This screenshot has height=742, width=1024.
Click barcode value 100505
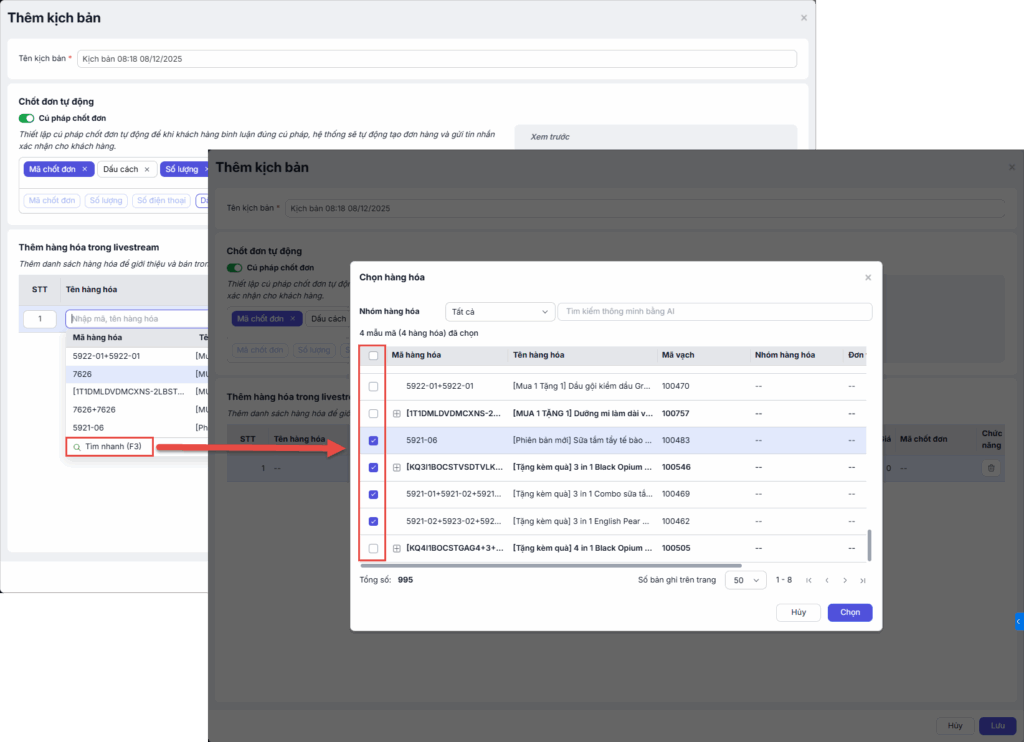click(676, 548)
